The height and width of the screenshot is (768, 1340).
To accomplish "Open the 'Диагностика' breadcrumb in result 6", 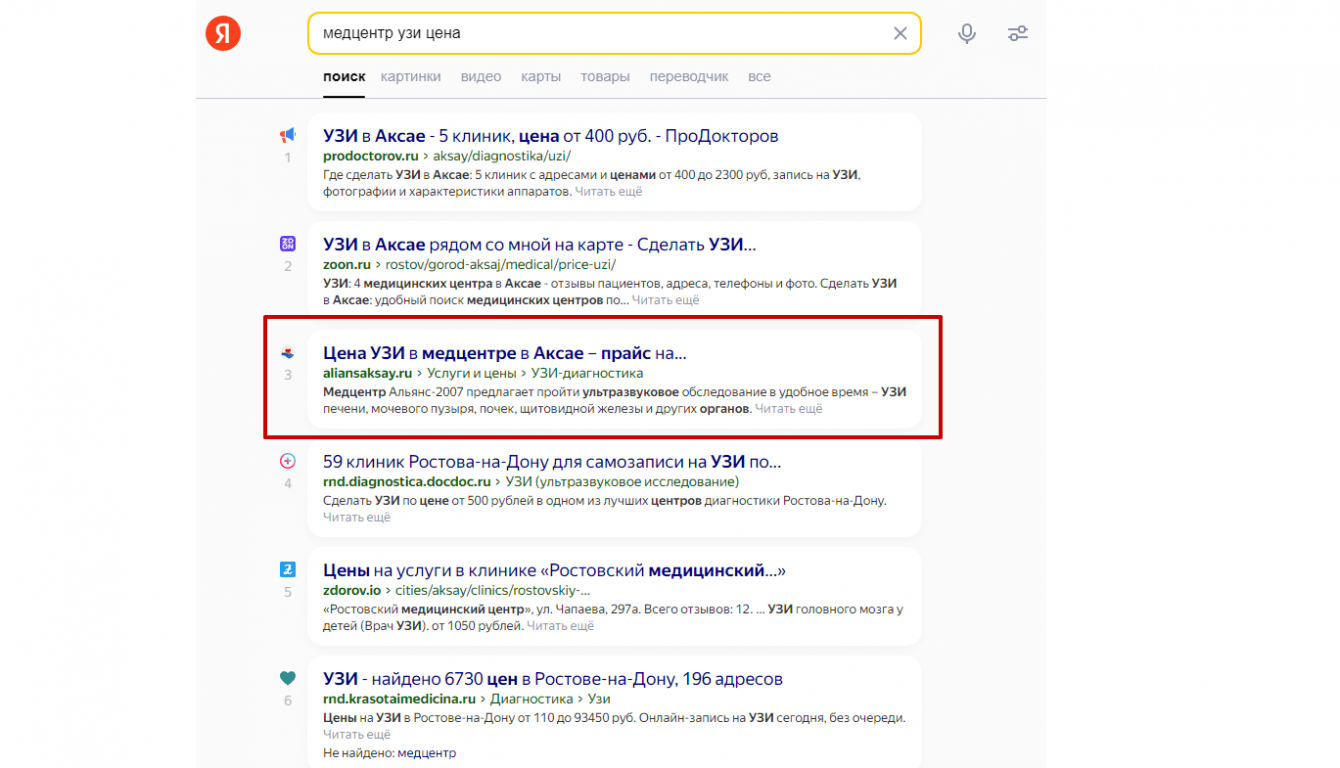I will pos(531,699).
